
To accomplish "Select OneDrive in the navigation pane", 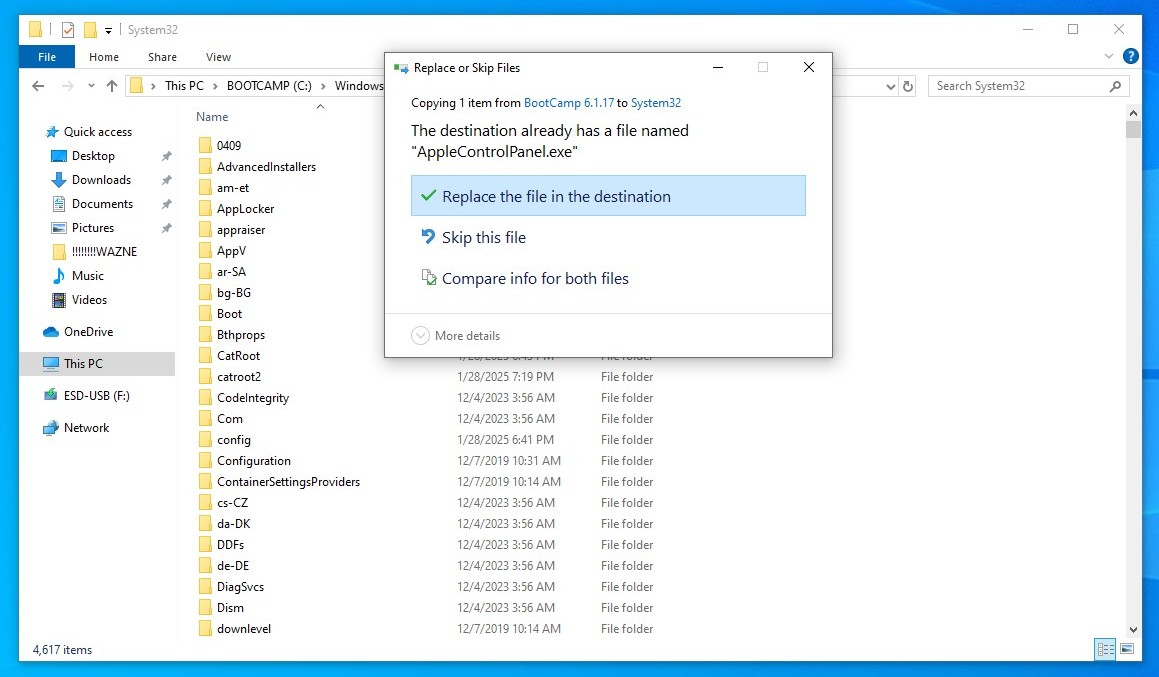I will [x=88, y=332].
